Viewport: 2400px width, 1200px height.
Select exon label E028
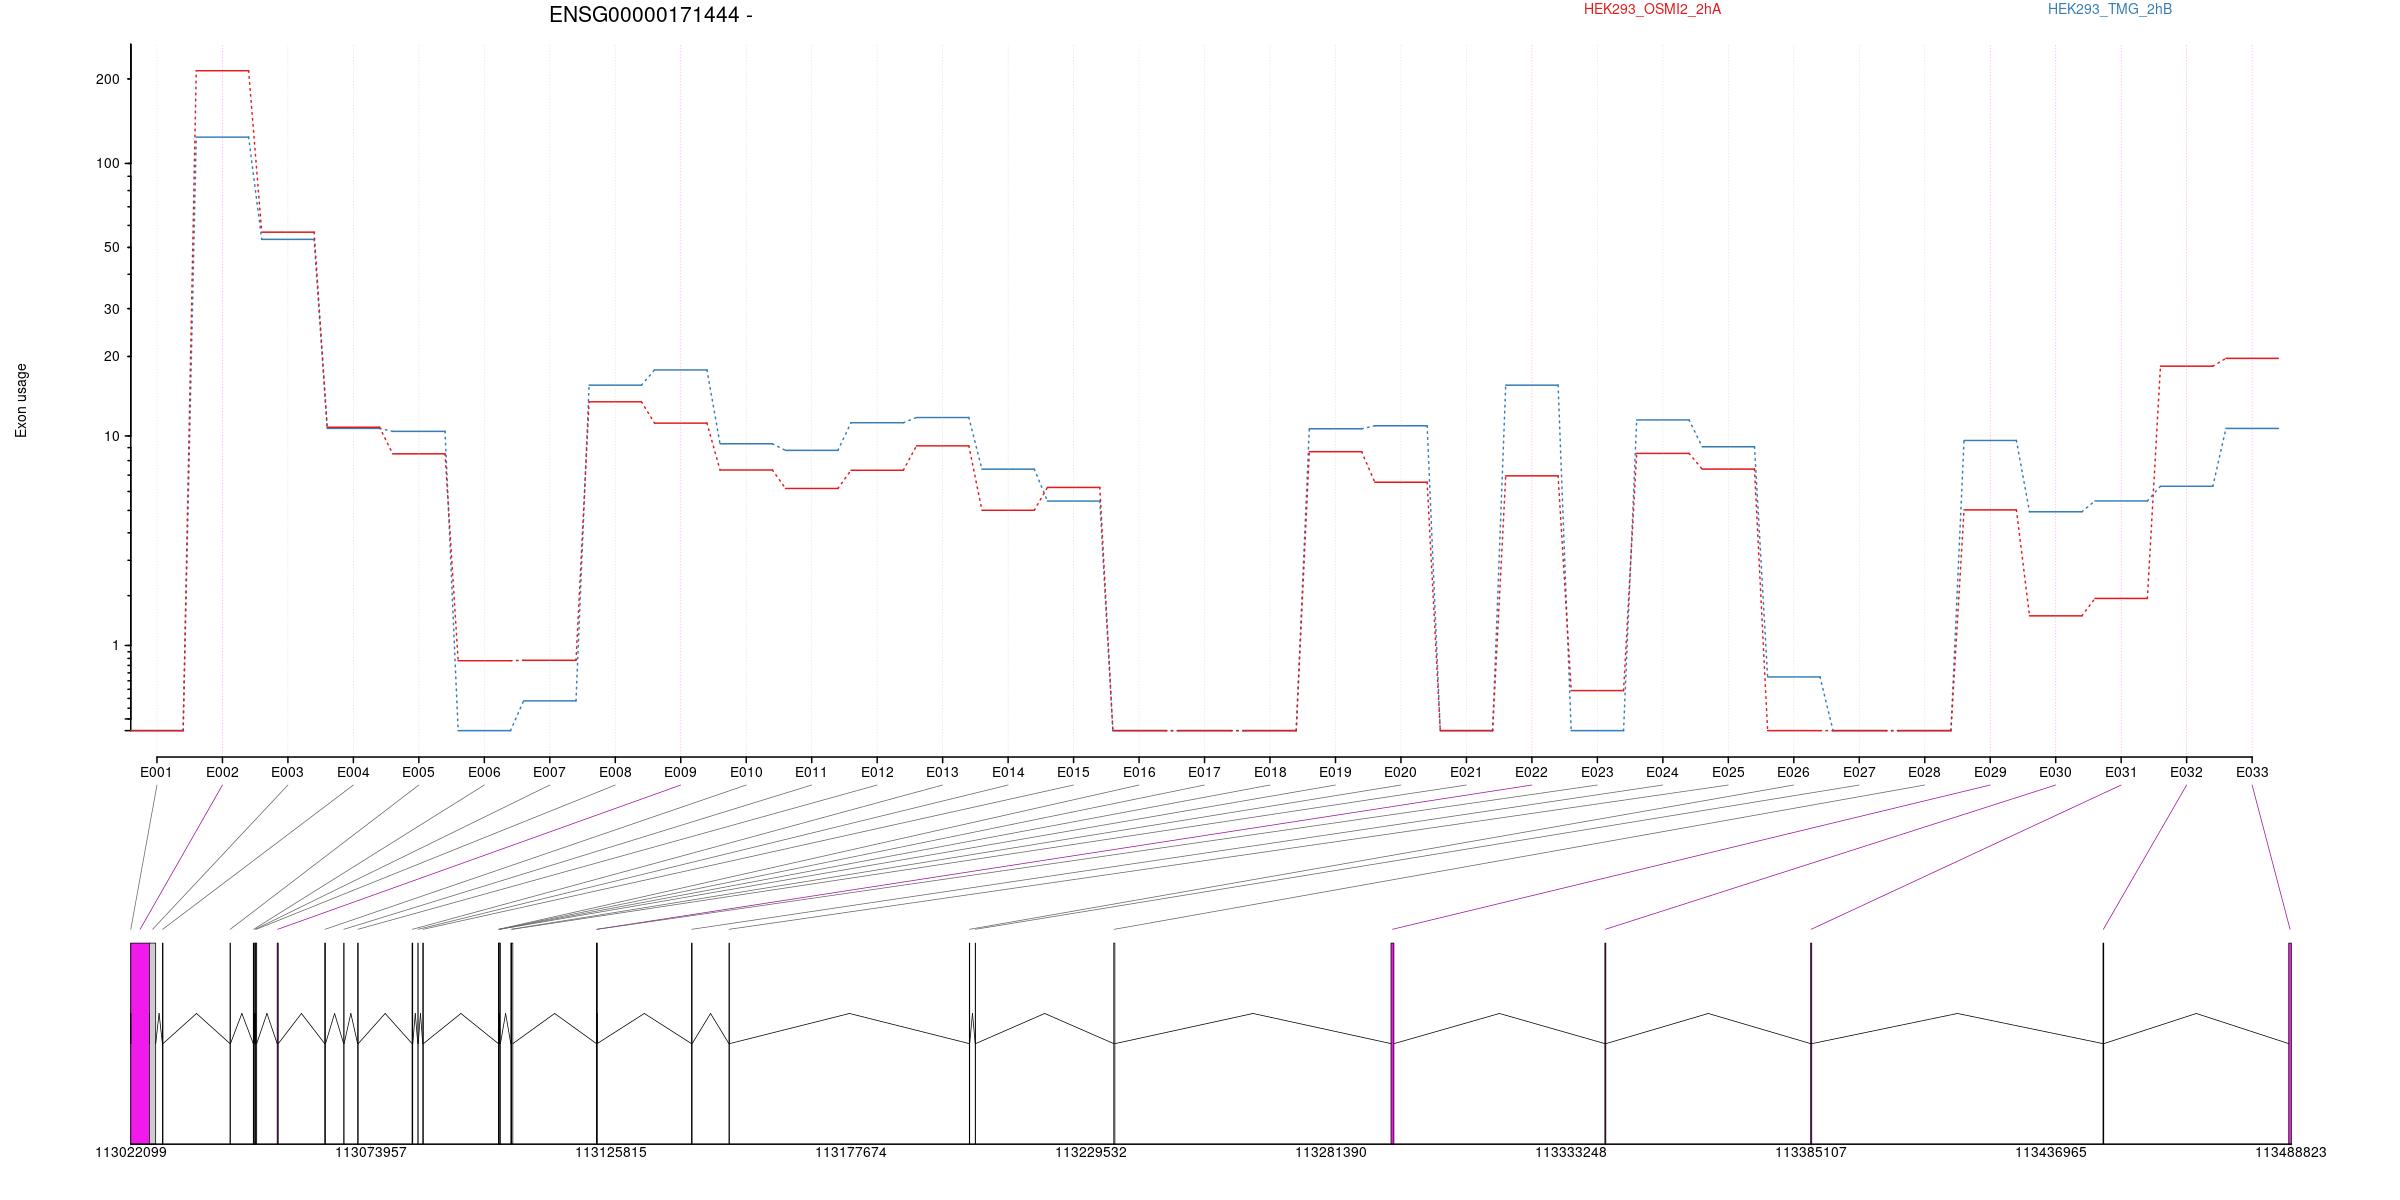(x=1924, y=772)
